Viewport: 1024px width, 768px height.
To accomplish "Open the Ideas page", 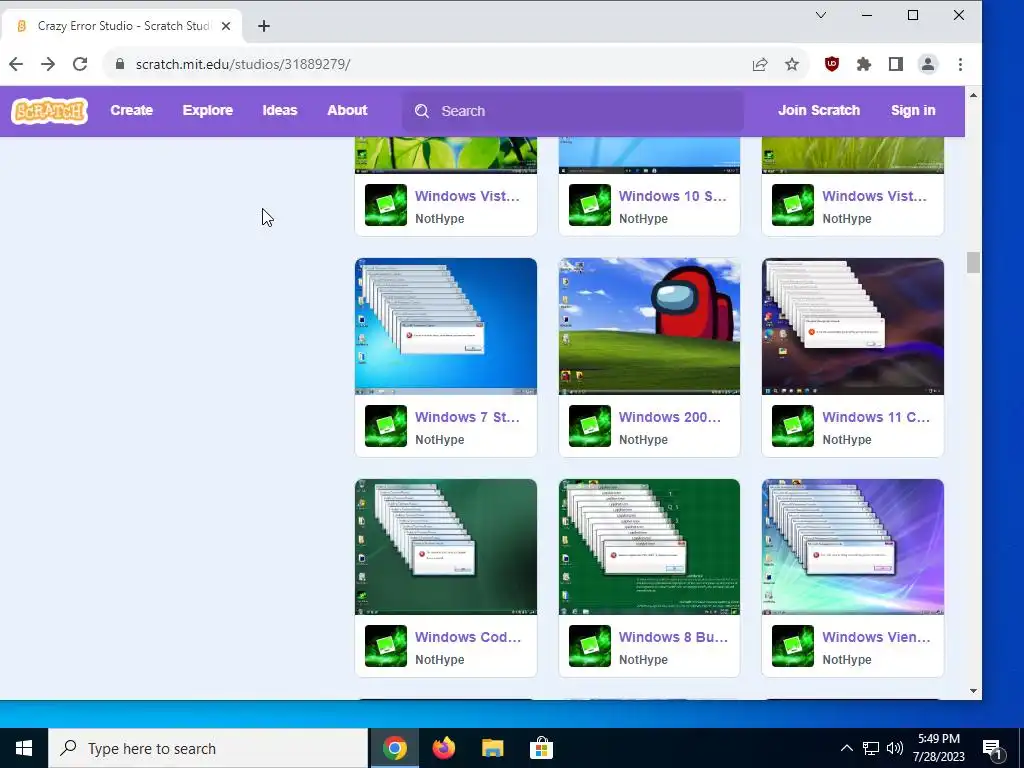I will point(280,110).
